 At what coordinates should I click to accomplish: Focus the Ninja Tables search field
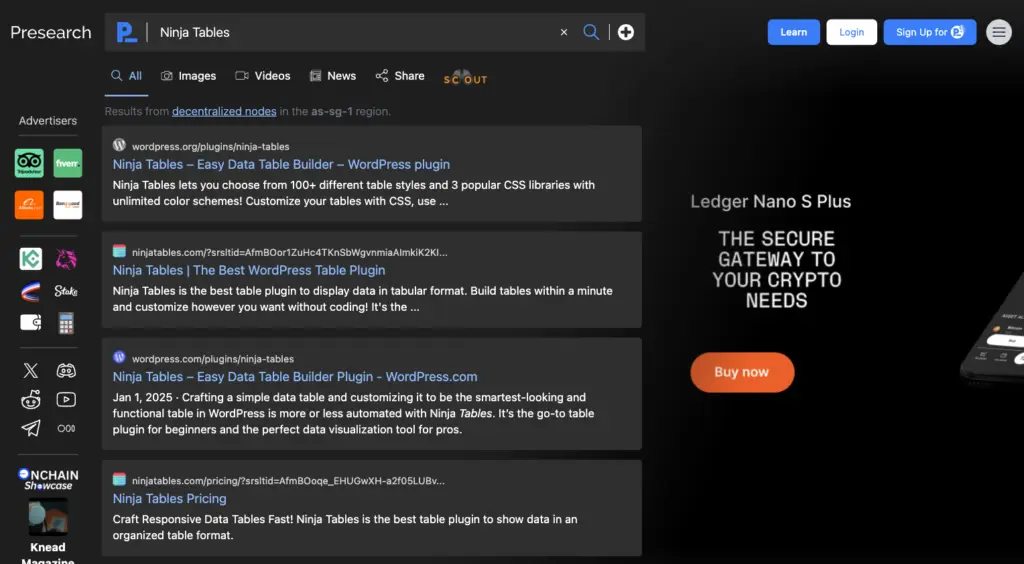coord(353,32)
